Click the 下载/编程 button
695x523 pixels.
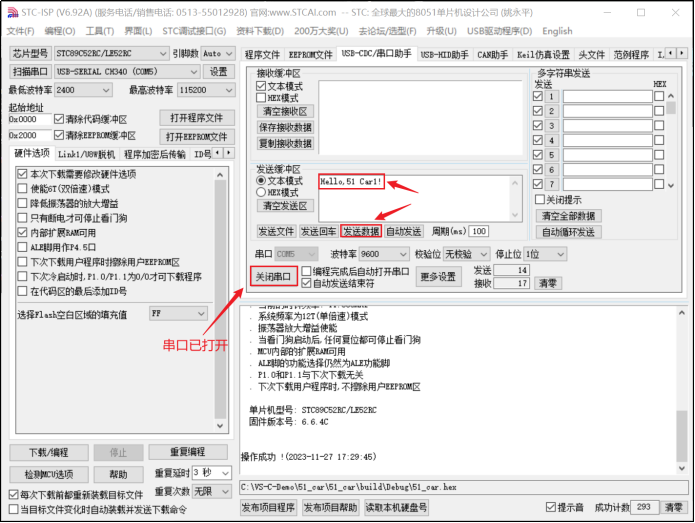tap(49, 453)
